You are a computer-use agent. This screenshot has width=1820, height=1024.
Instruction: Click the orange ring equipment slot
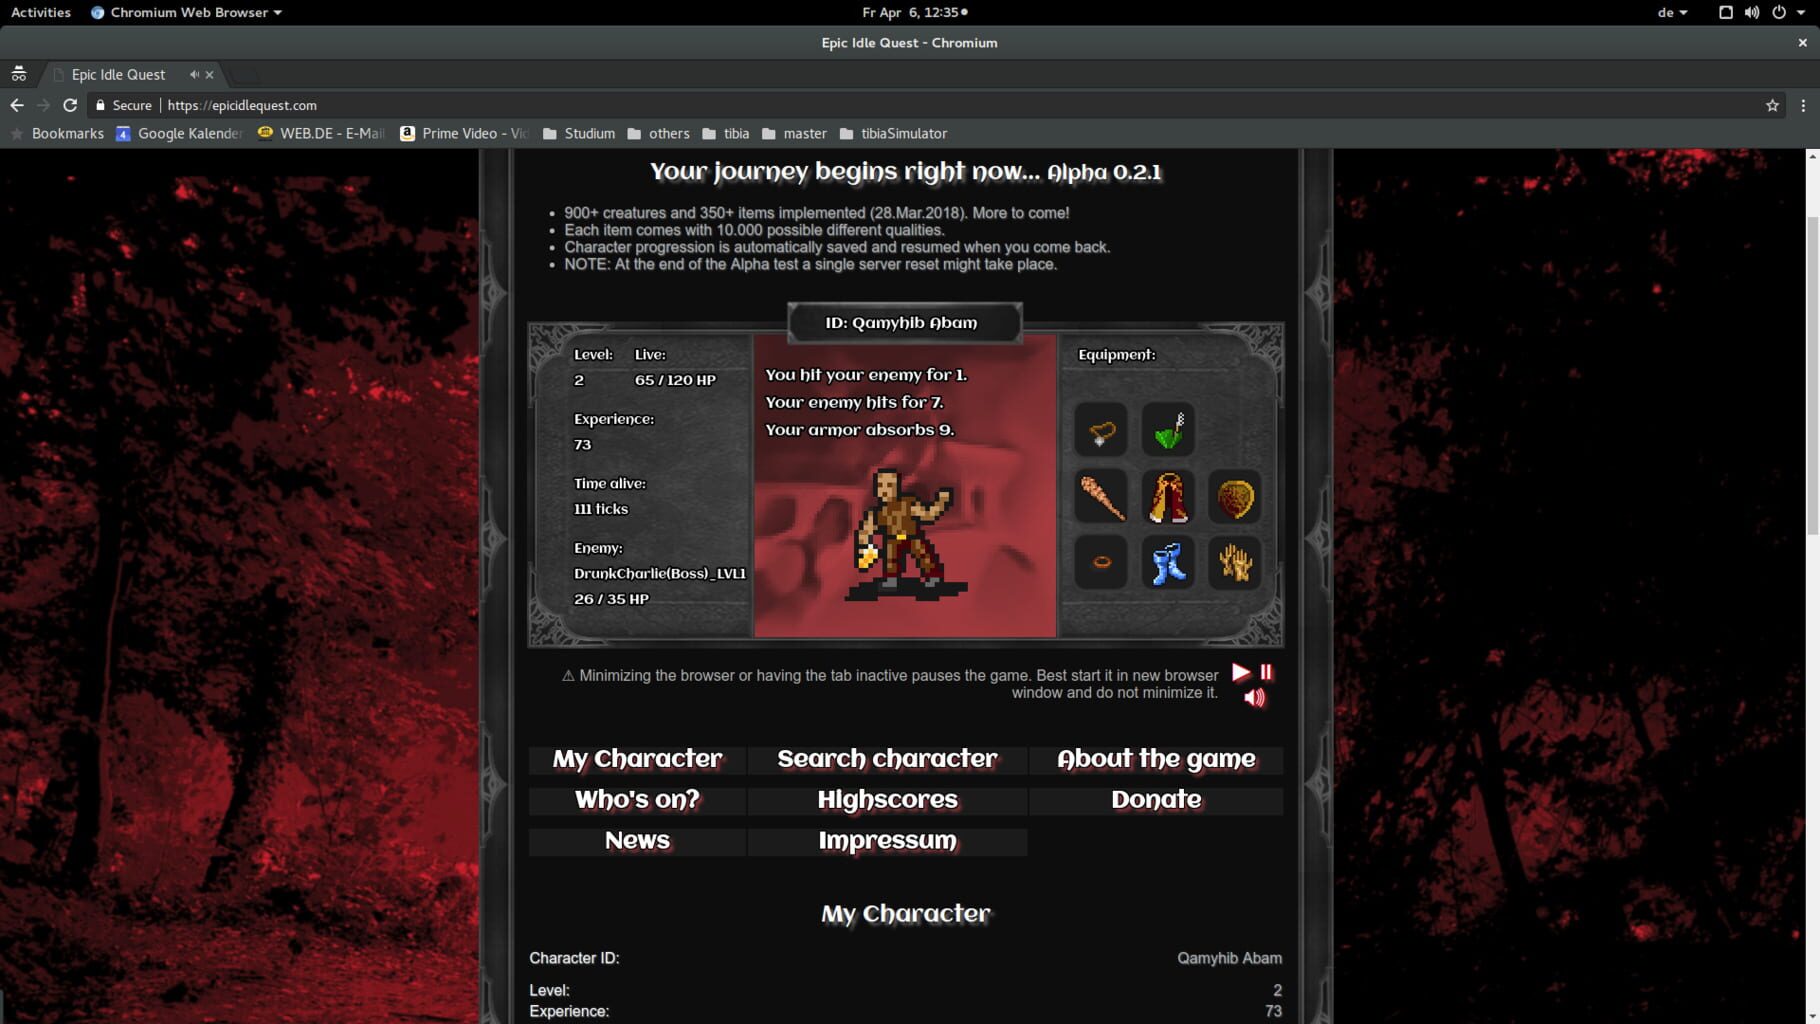coord(1101,563)
